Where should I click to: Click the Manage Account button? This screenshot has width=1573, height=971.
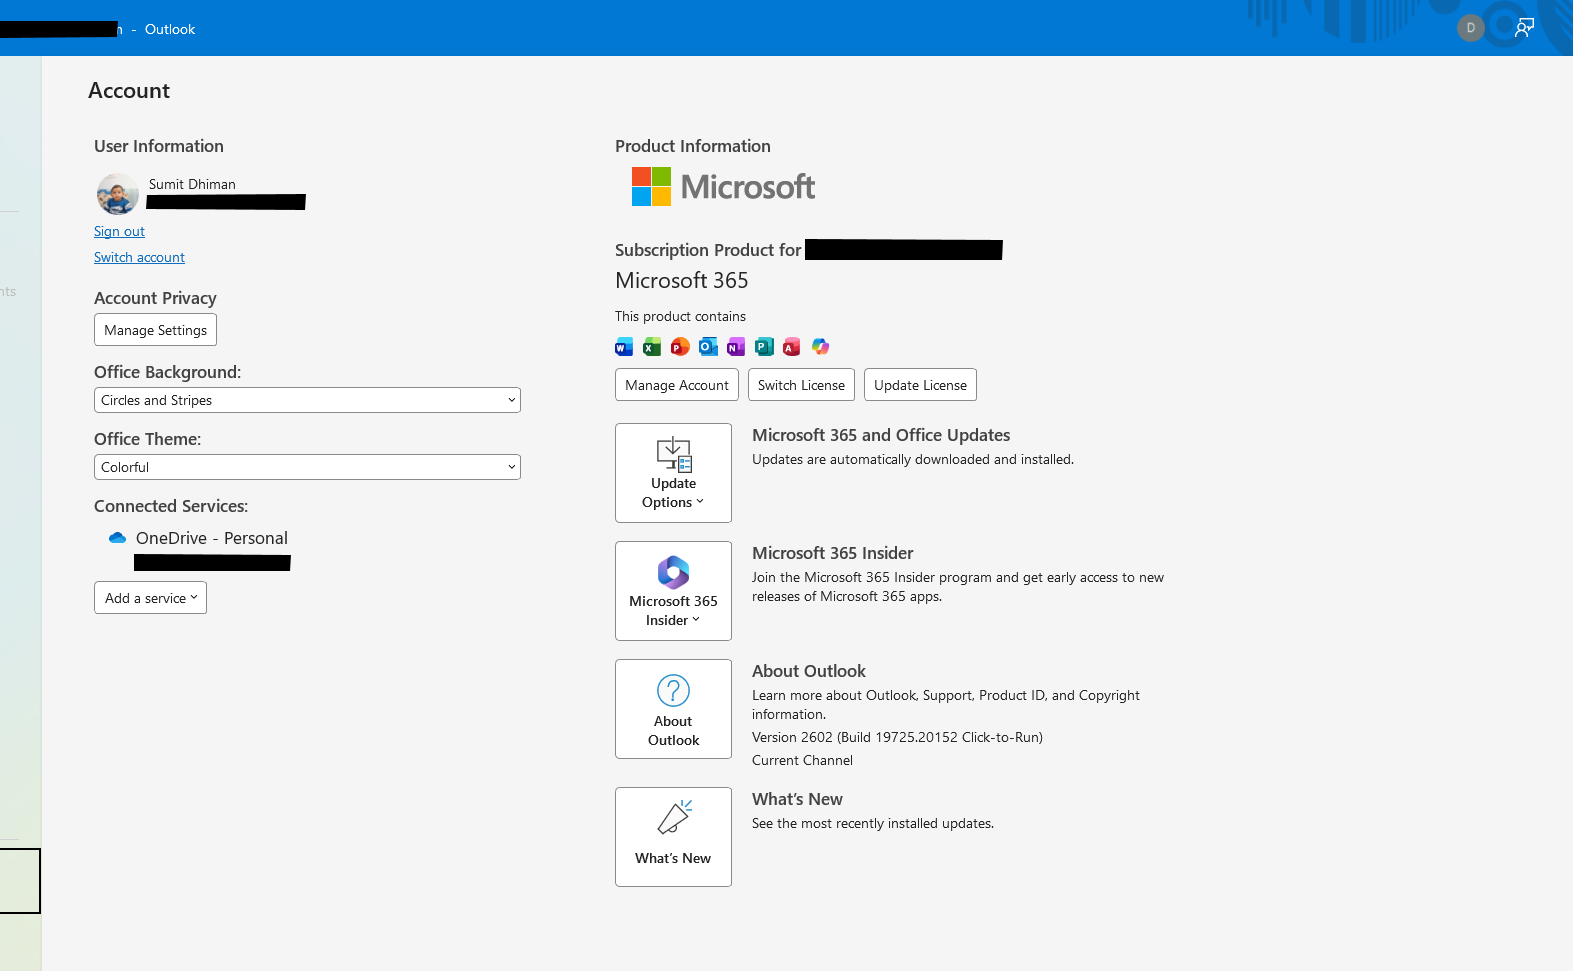(677, 385)
